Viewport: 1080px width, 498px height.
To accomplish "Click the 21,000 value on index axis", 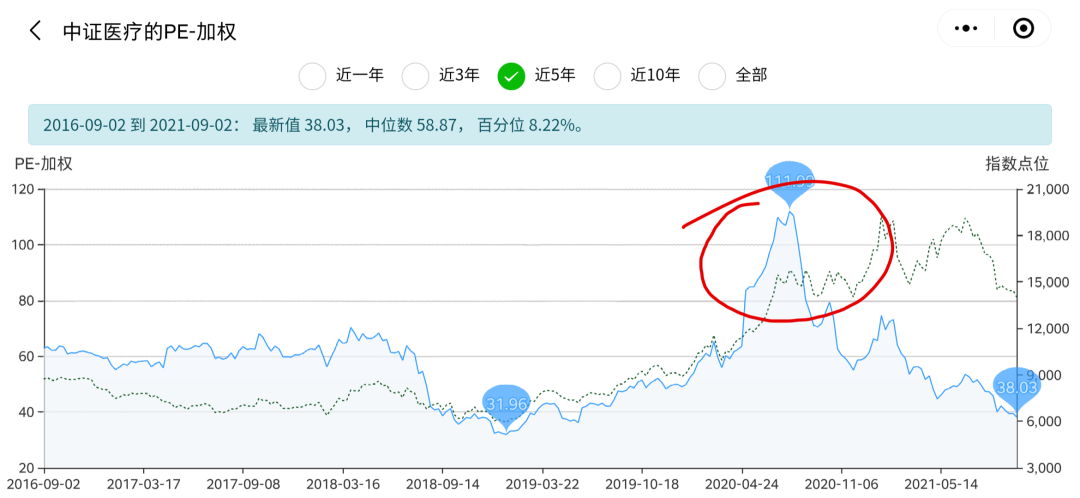I will (x=1046, y=189).
